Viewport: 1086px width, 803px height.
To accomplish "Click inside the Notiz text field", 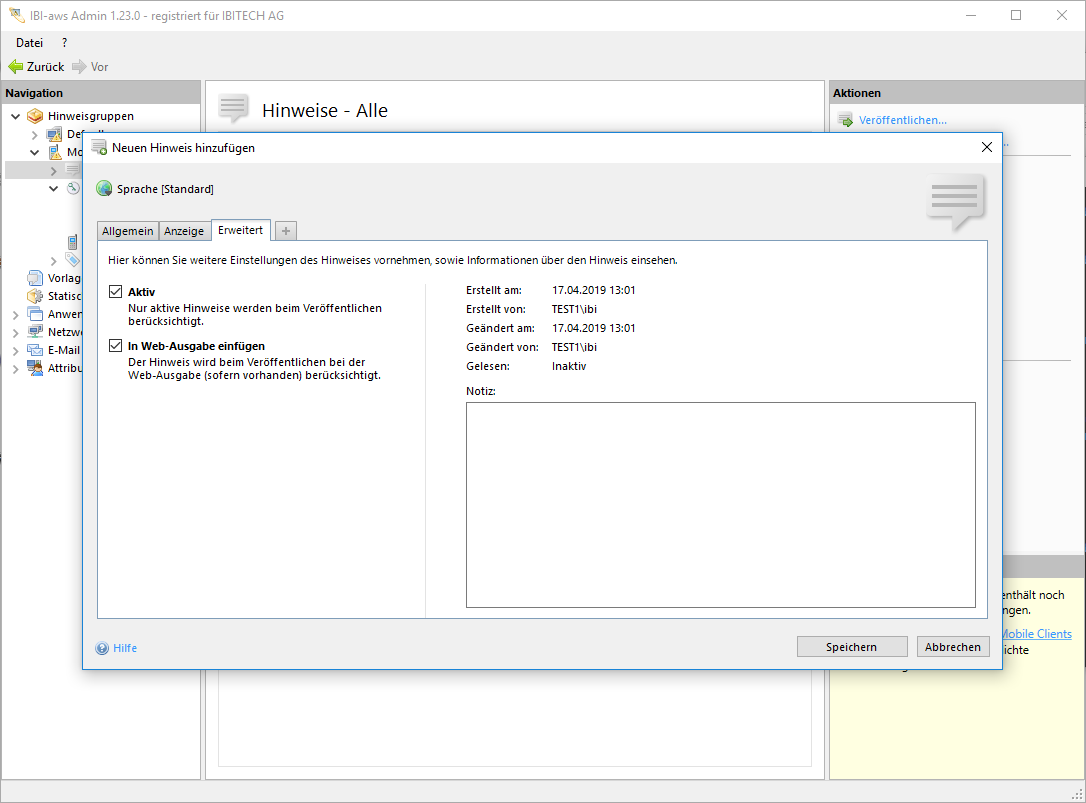I will click(x=720, y=504).
